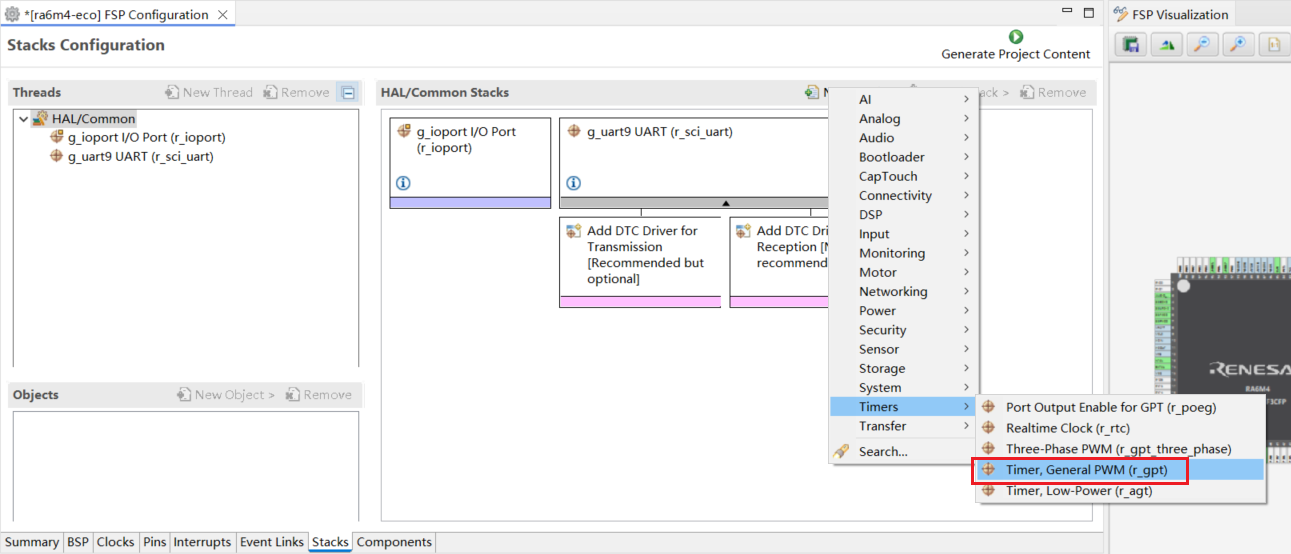
Task: Switch to the Summary tab
Action: coord(32,542)
